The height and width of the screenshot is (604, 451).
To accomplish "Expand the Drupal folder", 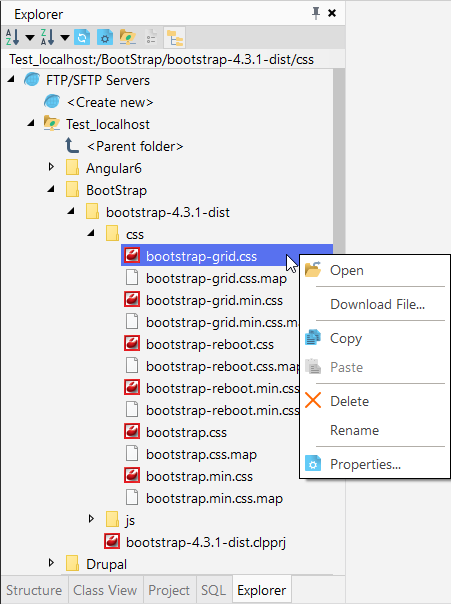I will click(x=51, y=562).
